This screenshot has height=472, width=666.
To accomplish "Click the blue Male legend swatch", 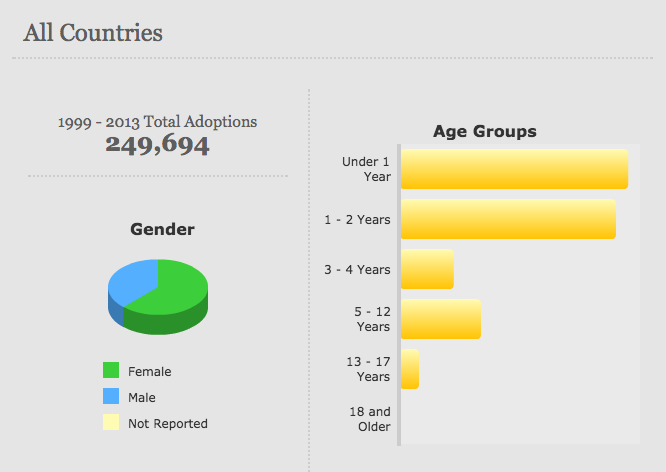I will pyautogui.click(x=111, y=397).
